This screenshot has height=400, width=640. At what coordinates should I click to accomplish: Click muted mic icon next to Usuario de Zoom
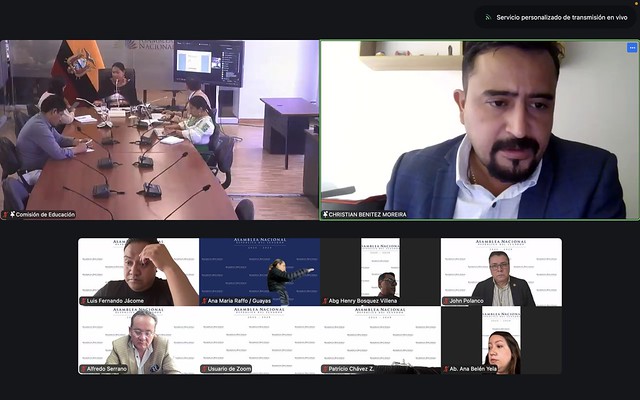pos(204,369)
